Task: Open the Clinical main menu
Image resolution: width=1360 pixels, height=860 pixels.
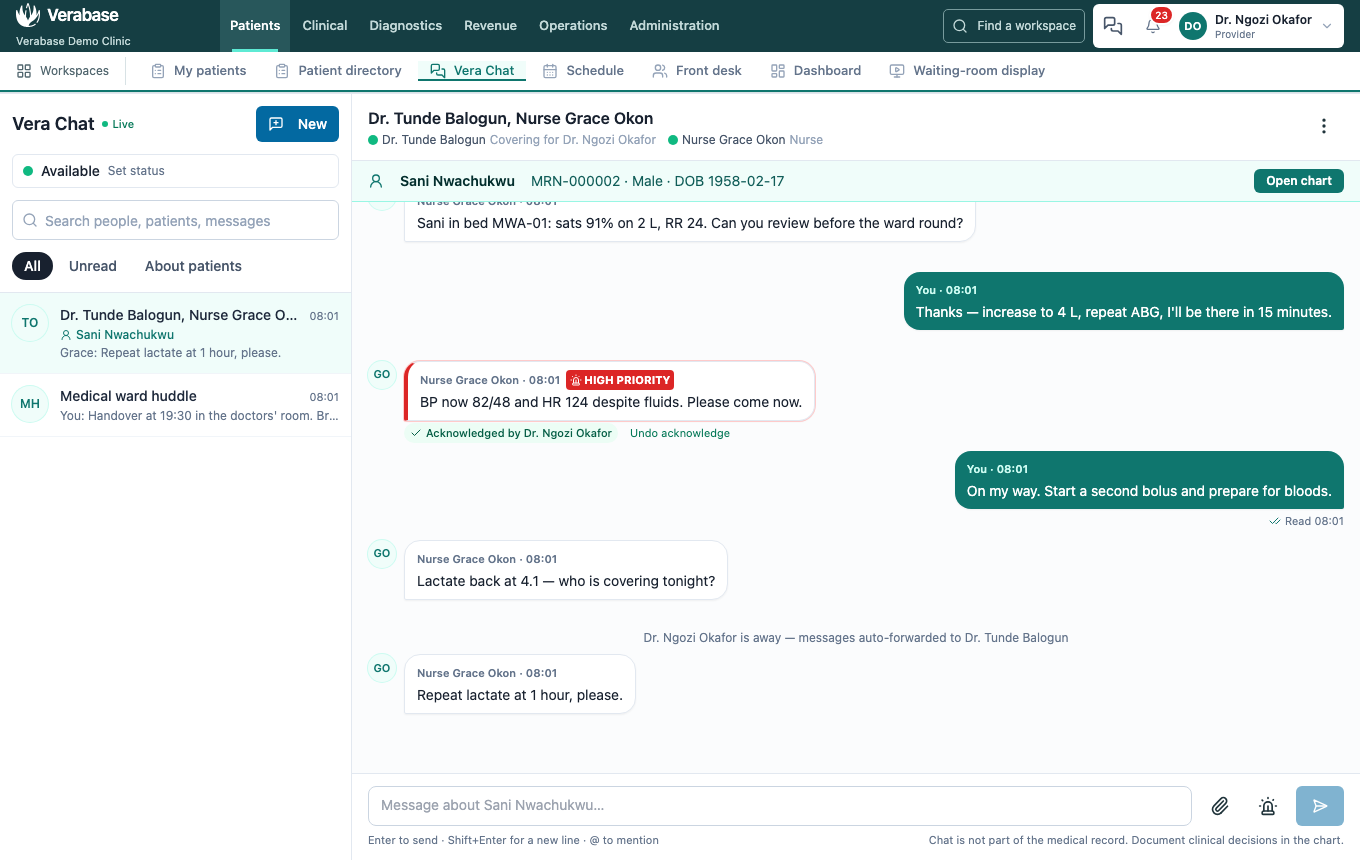Action: (325, 26)
